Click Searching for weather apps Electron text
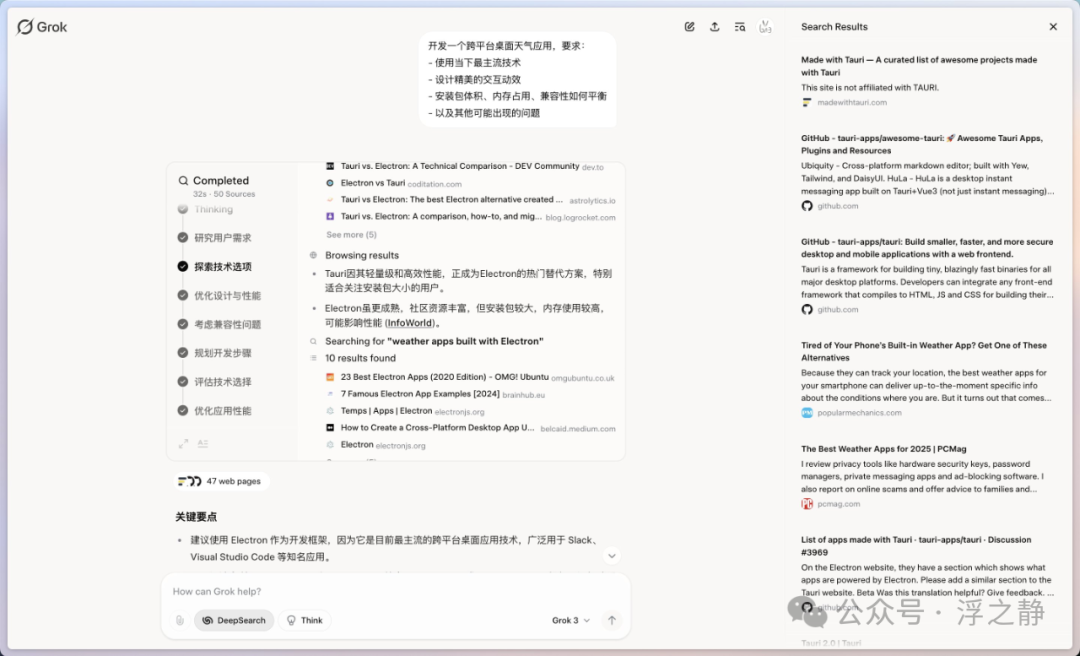The image size is (1080, 656). [x=434, y=341]
